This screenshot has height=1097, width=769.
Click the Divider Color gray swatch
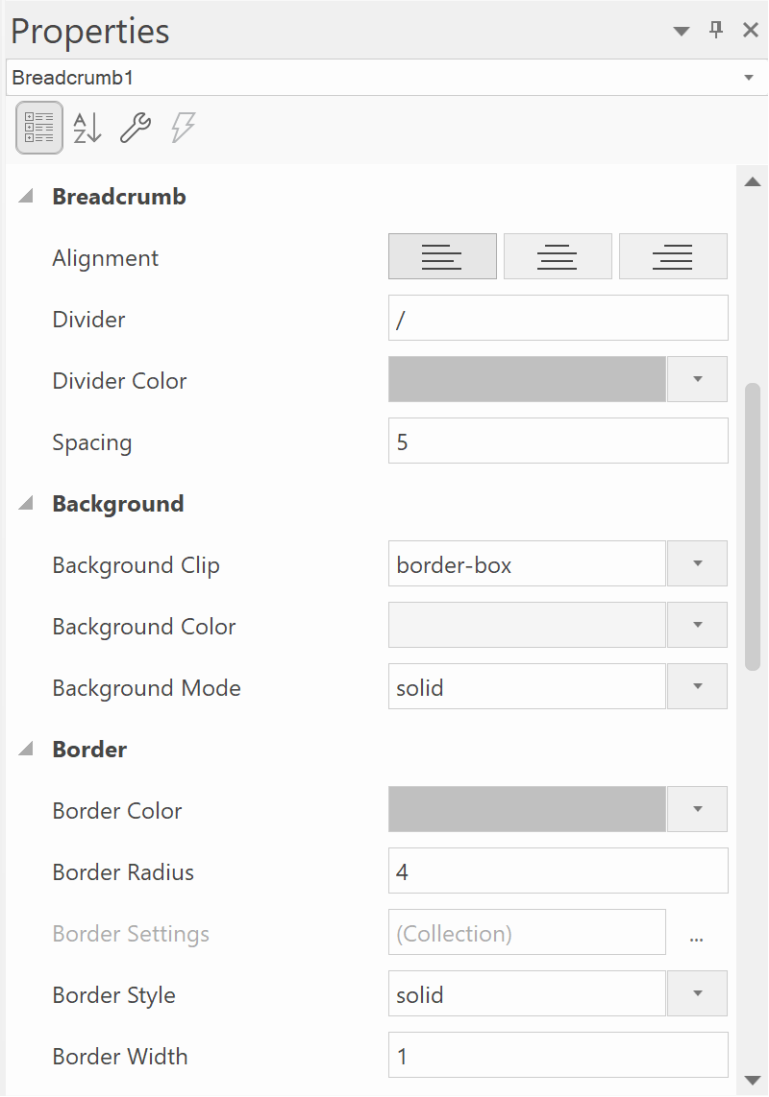point(527,379)
